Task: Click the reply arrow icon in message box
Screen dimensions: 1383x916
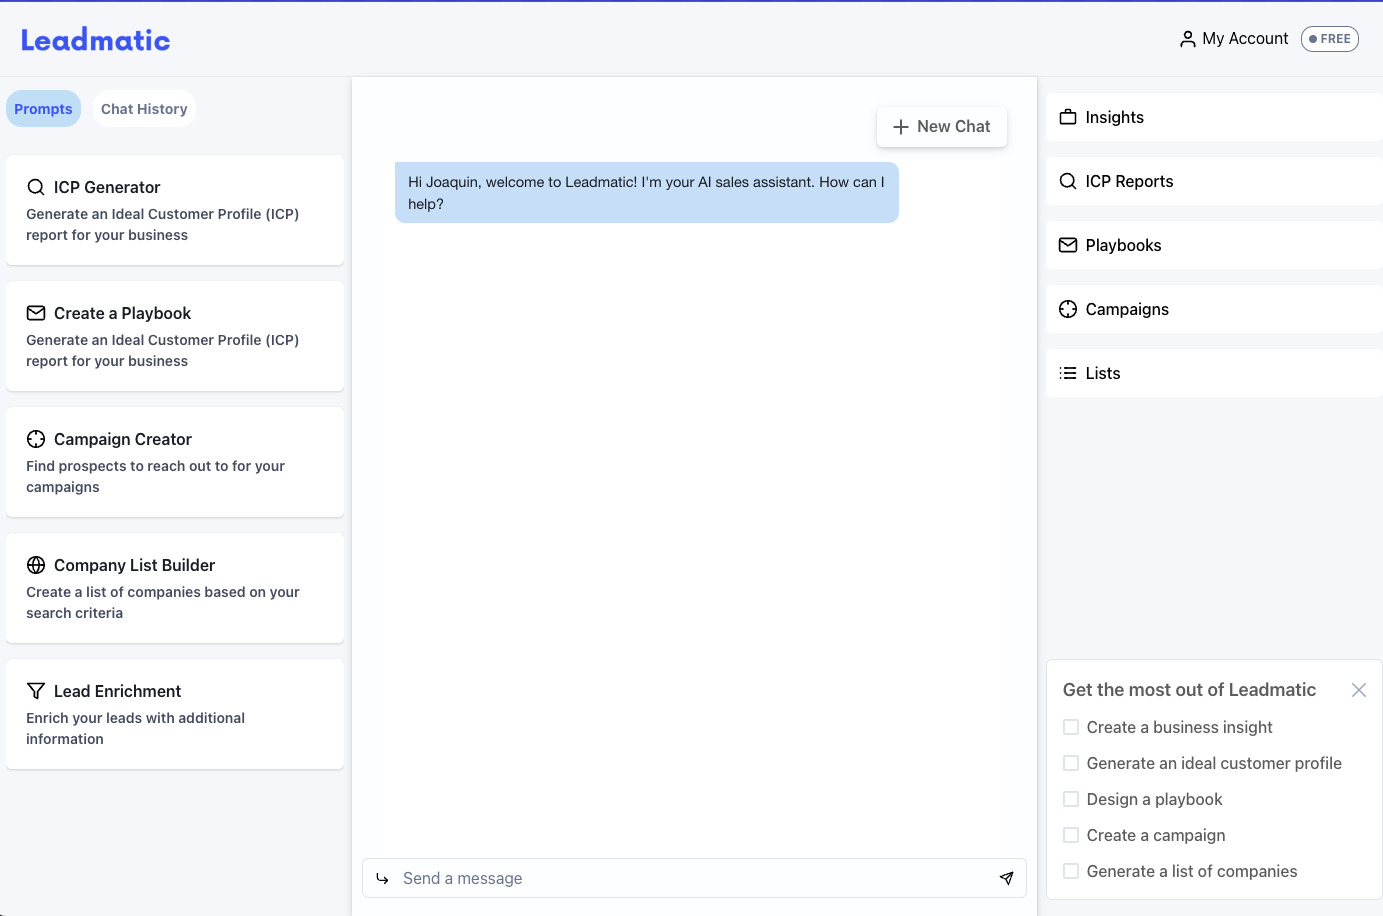Action: click(382, 879)
